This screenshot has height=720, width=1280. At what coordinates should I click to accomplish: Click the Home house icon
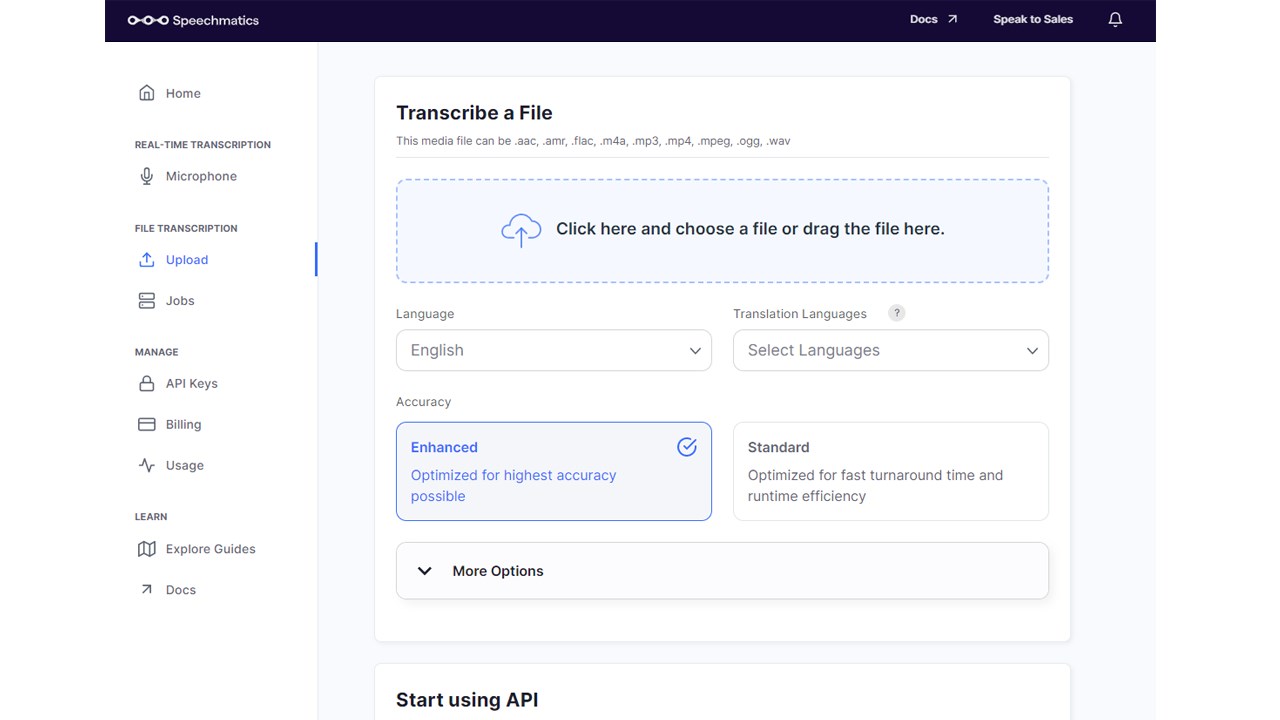[147, 93]
